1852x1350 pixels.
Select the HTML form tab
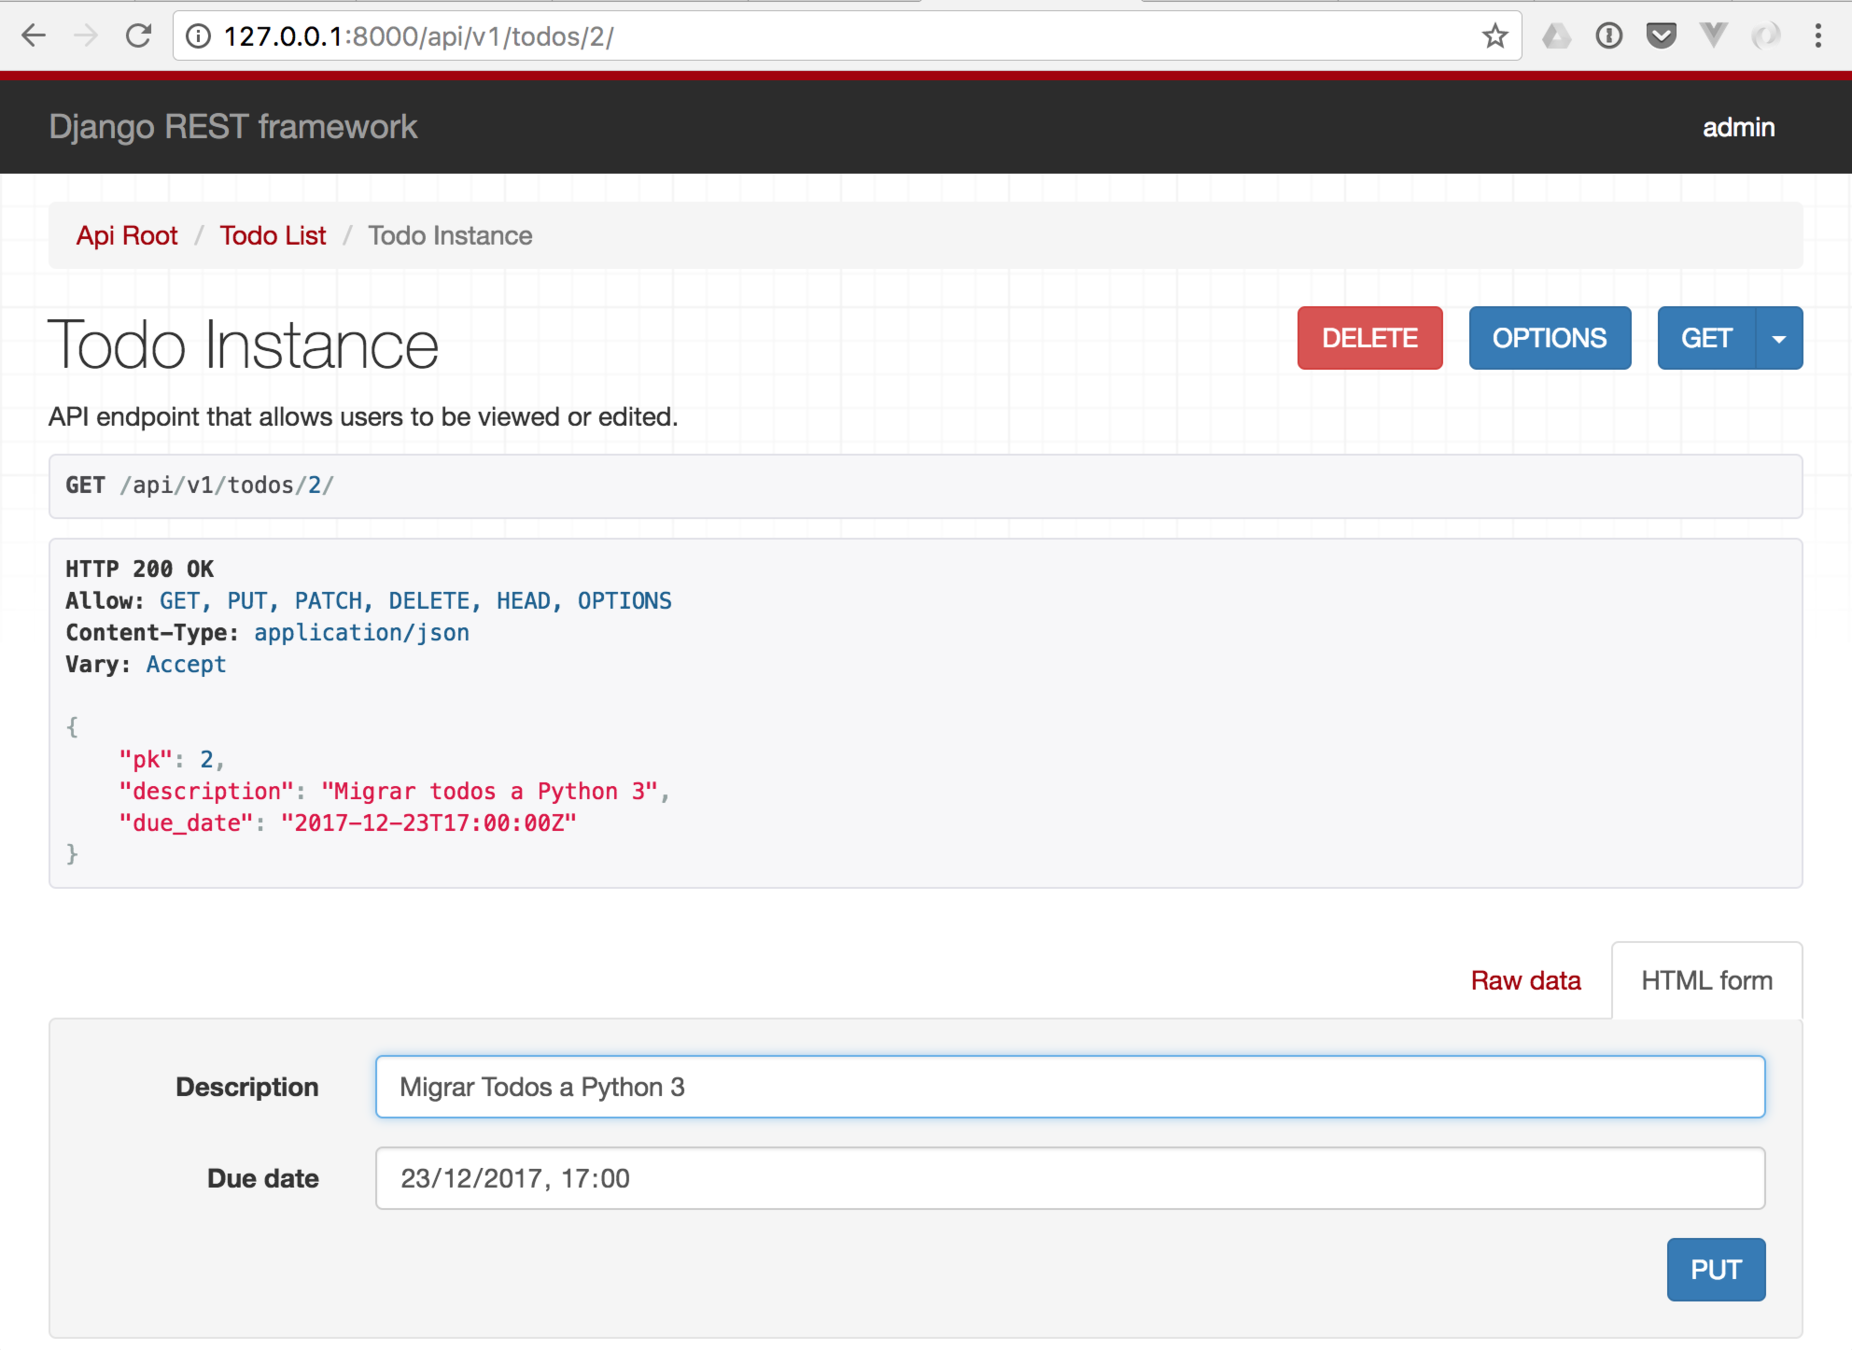(1707, 981)
